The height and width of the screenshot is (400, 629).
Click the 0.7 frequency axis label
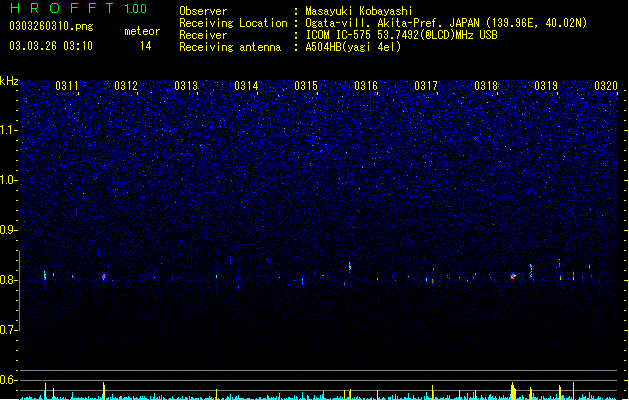8,330
